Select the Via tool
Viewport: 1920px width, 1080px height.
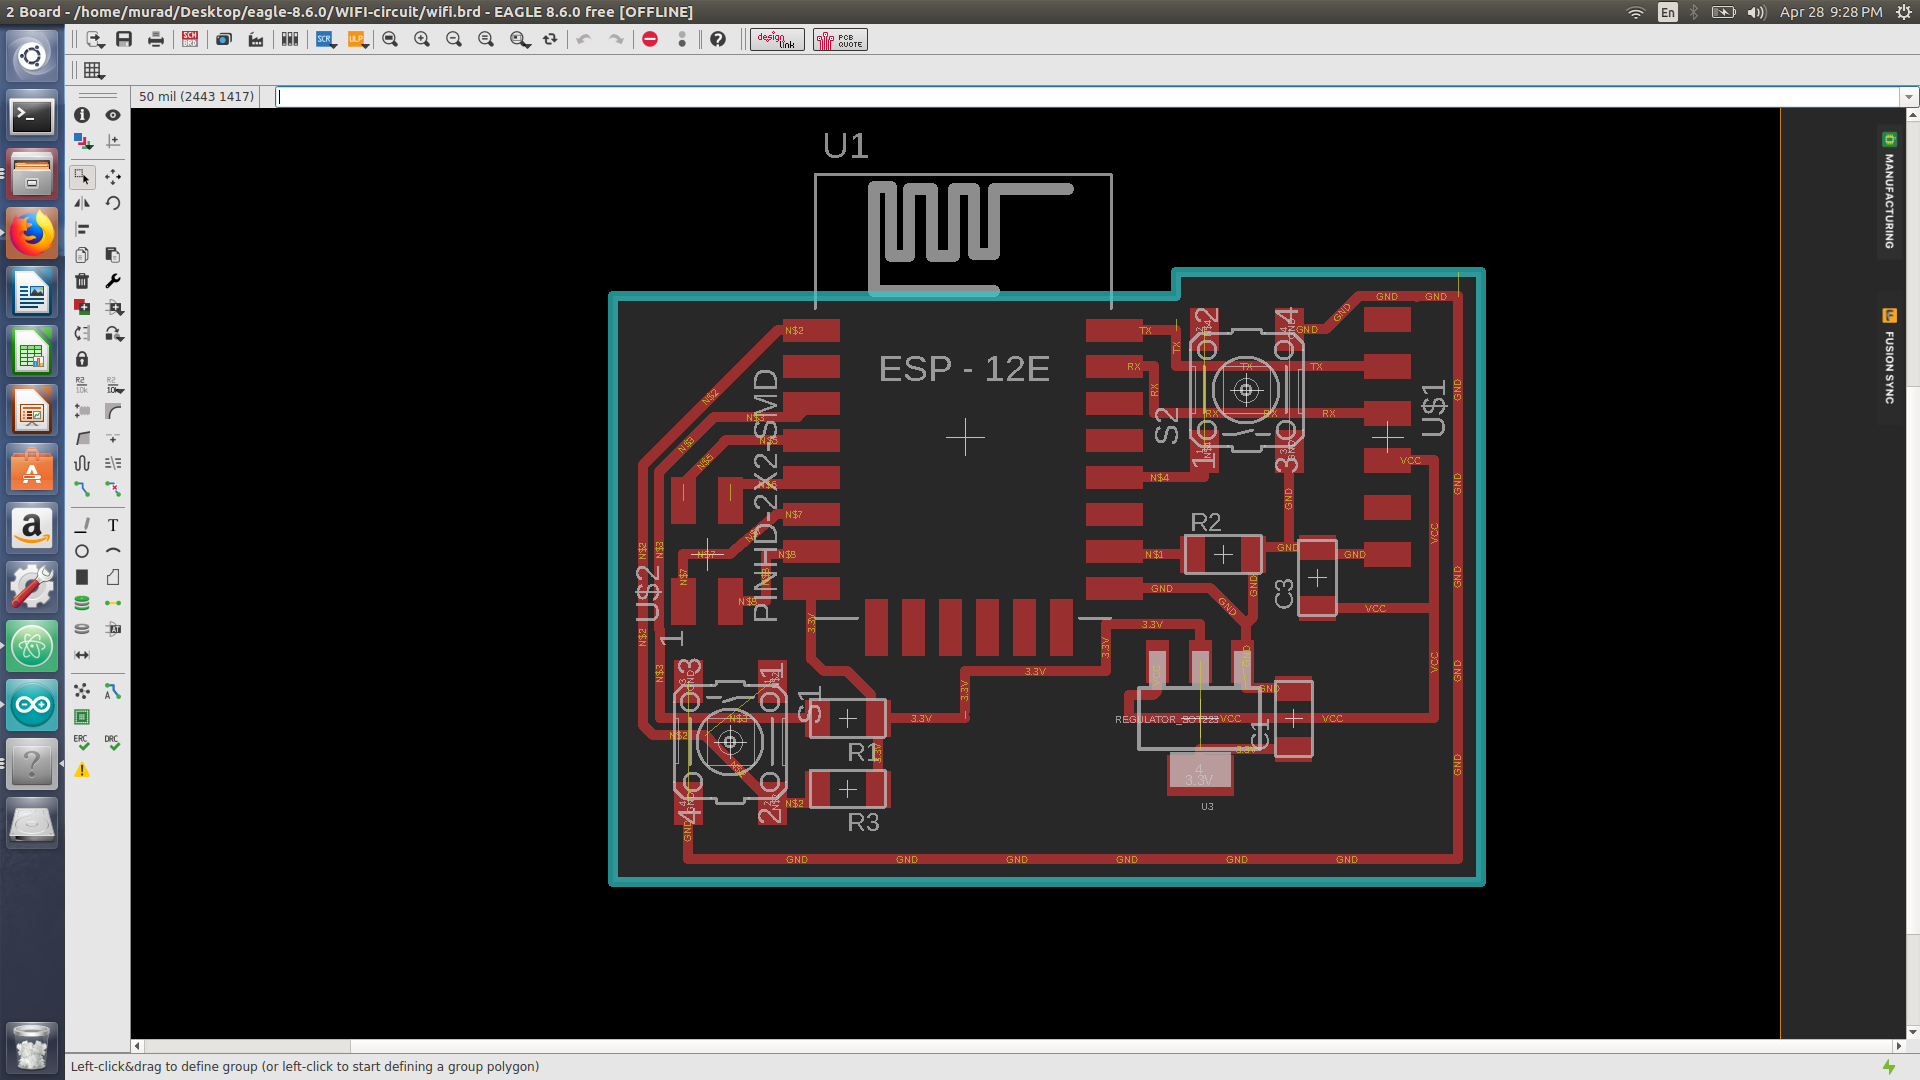(x=82, y=603)
